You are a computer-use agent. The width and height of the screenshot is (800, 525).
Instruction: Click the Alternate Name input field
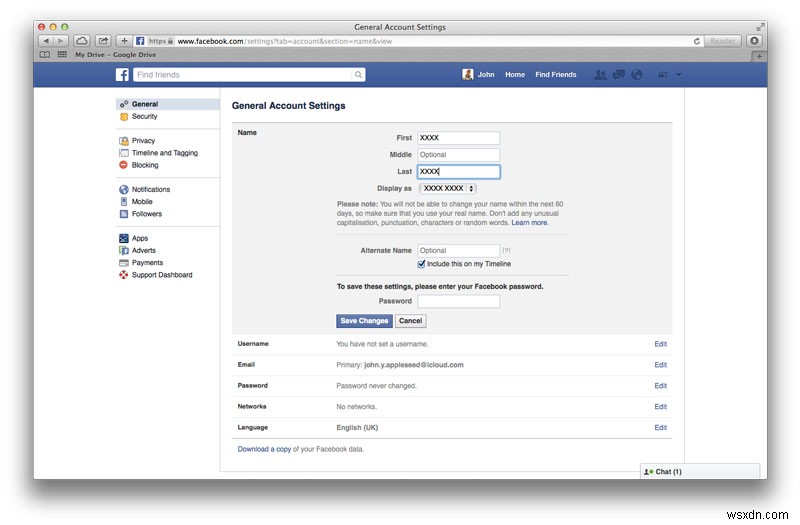[458, 251]
